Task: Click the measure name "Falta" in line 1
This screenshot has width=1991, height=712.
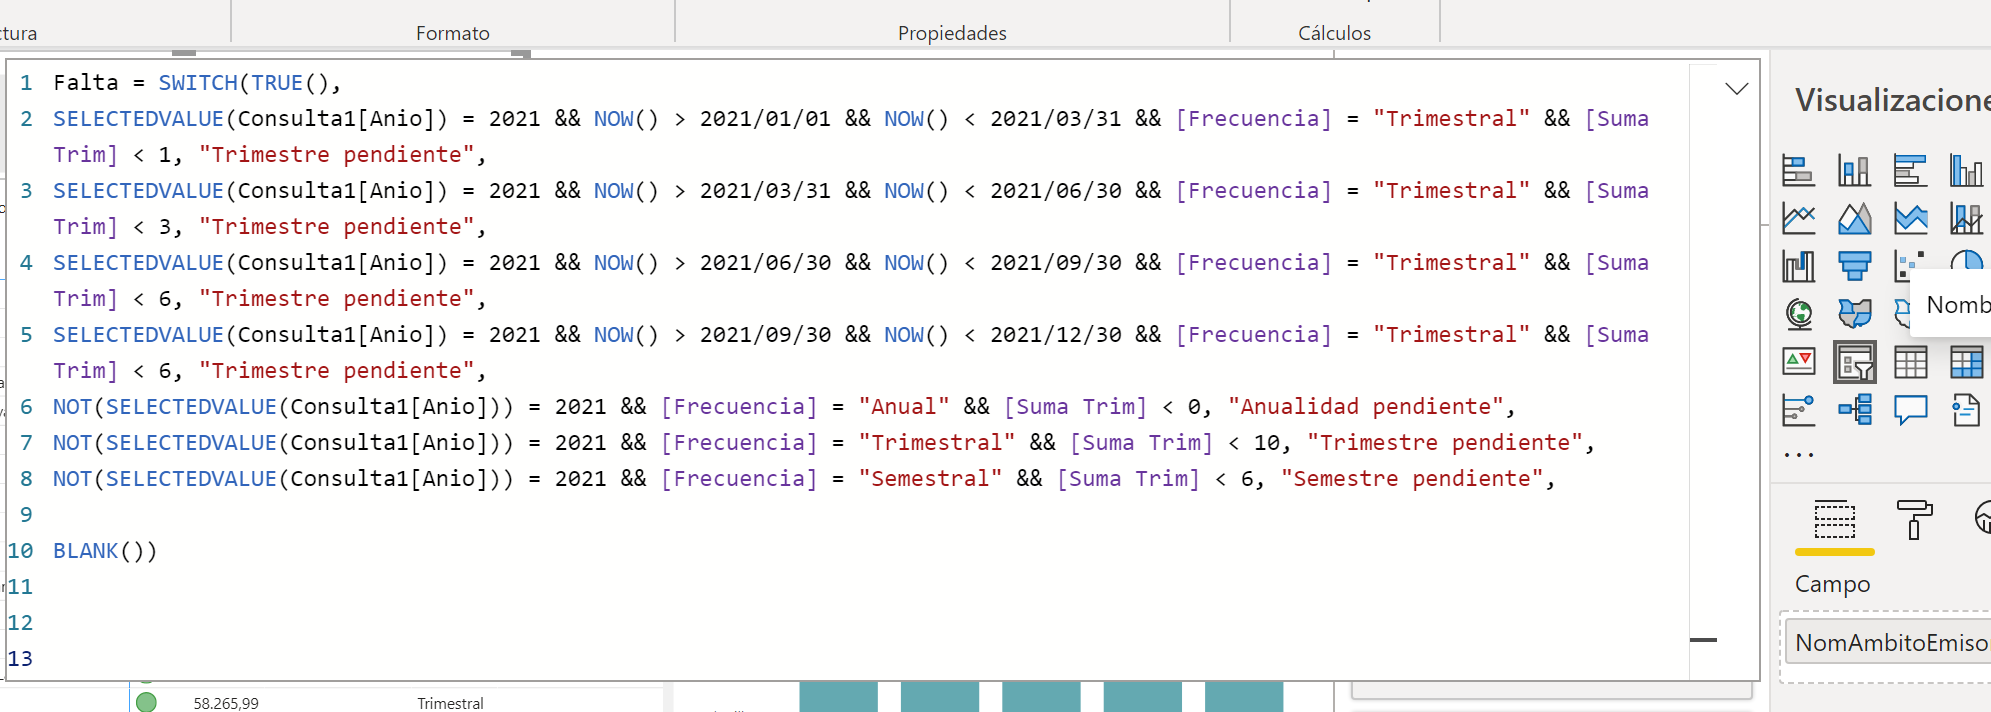Action: [x=86, y=83]
